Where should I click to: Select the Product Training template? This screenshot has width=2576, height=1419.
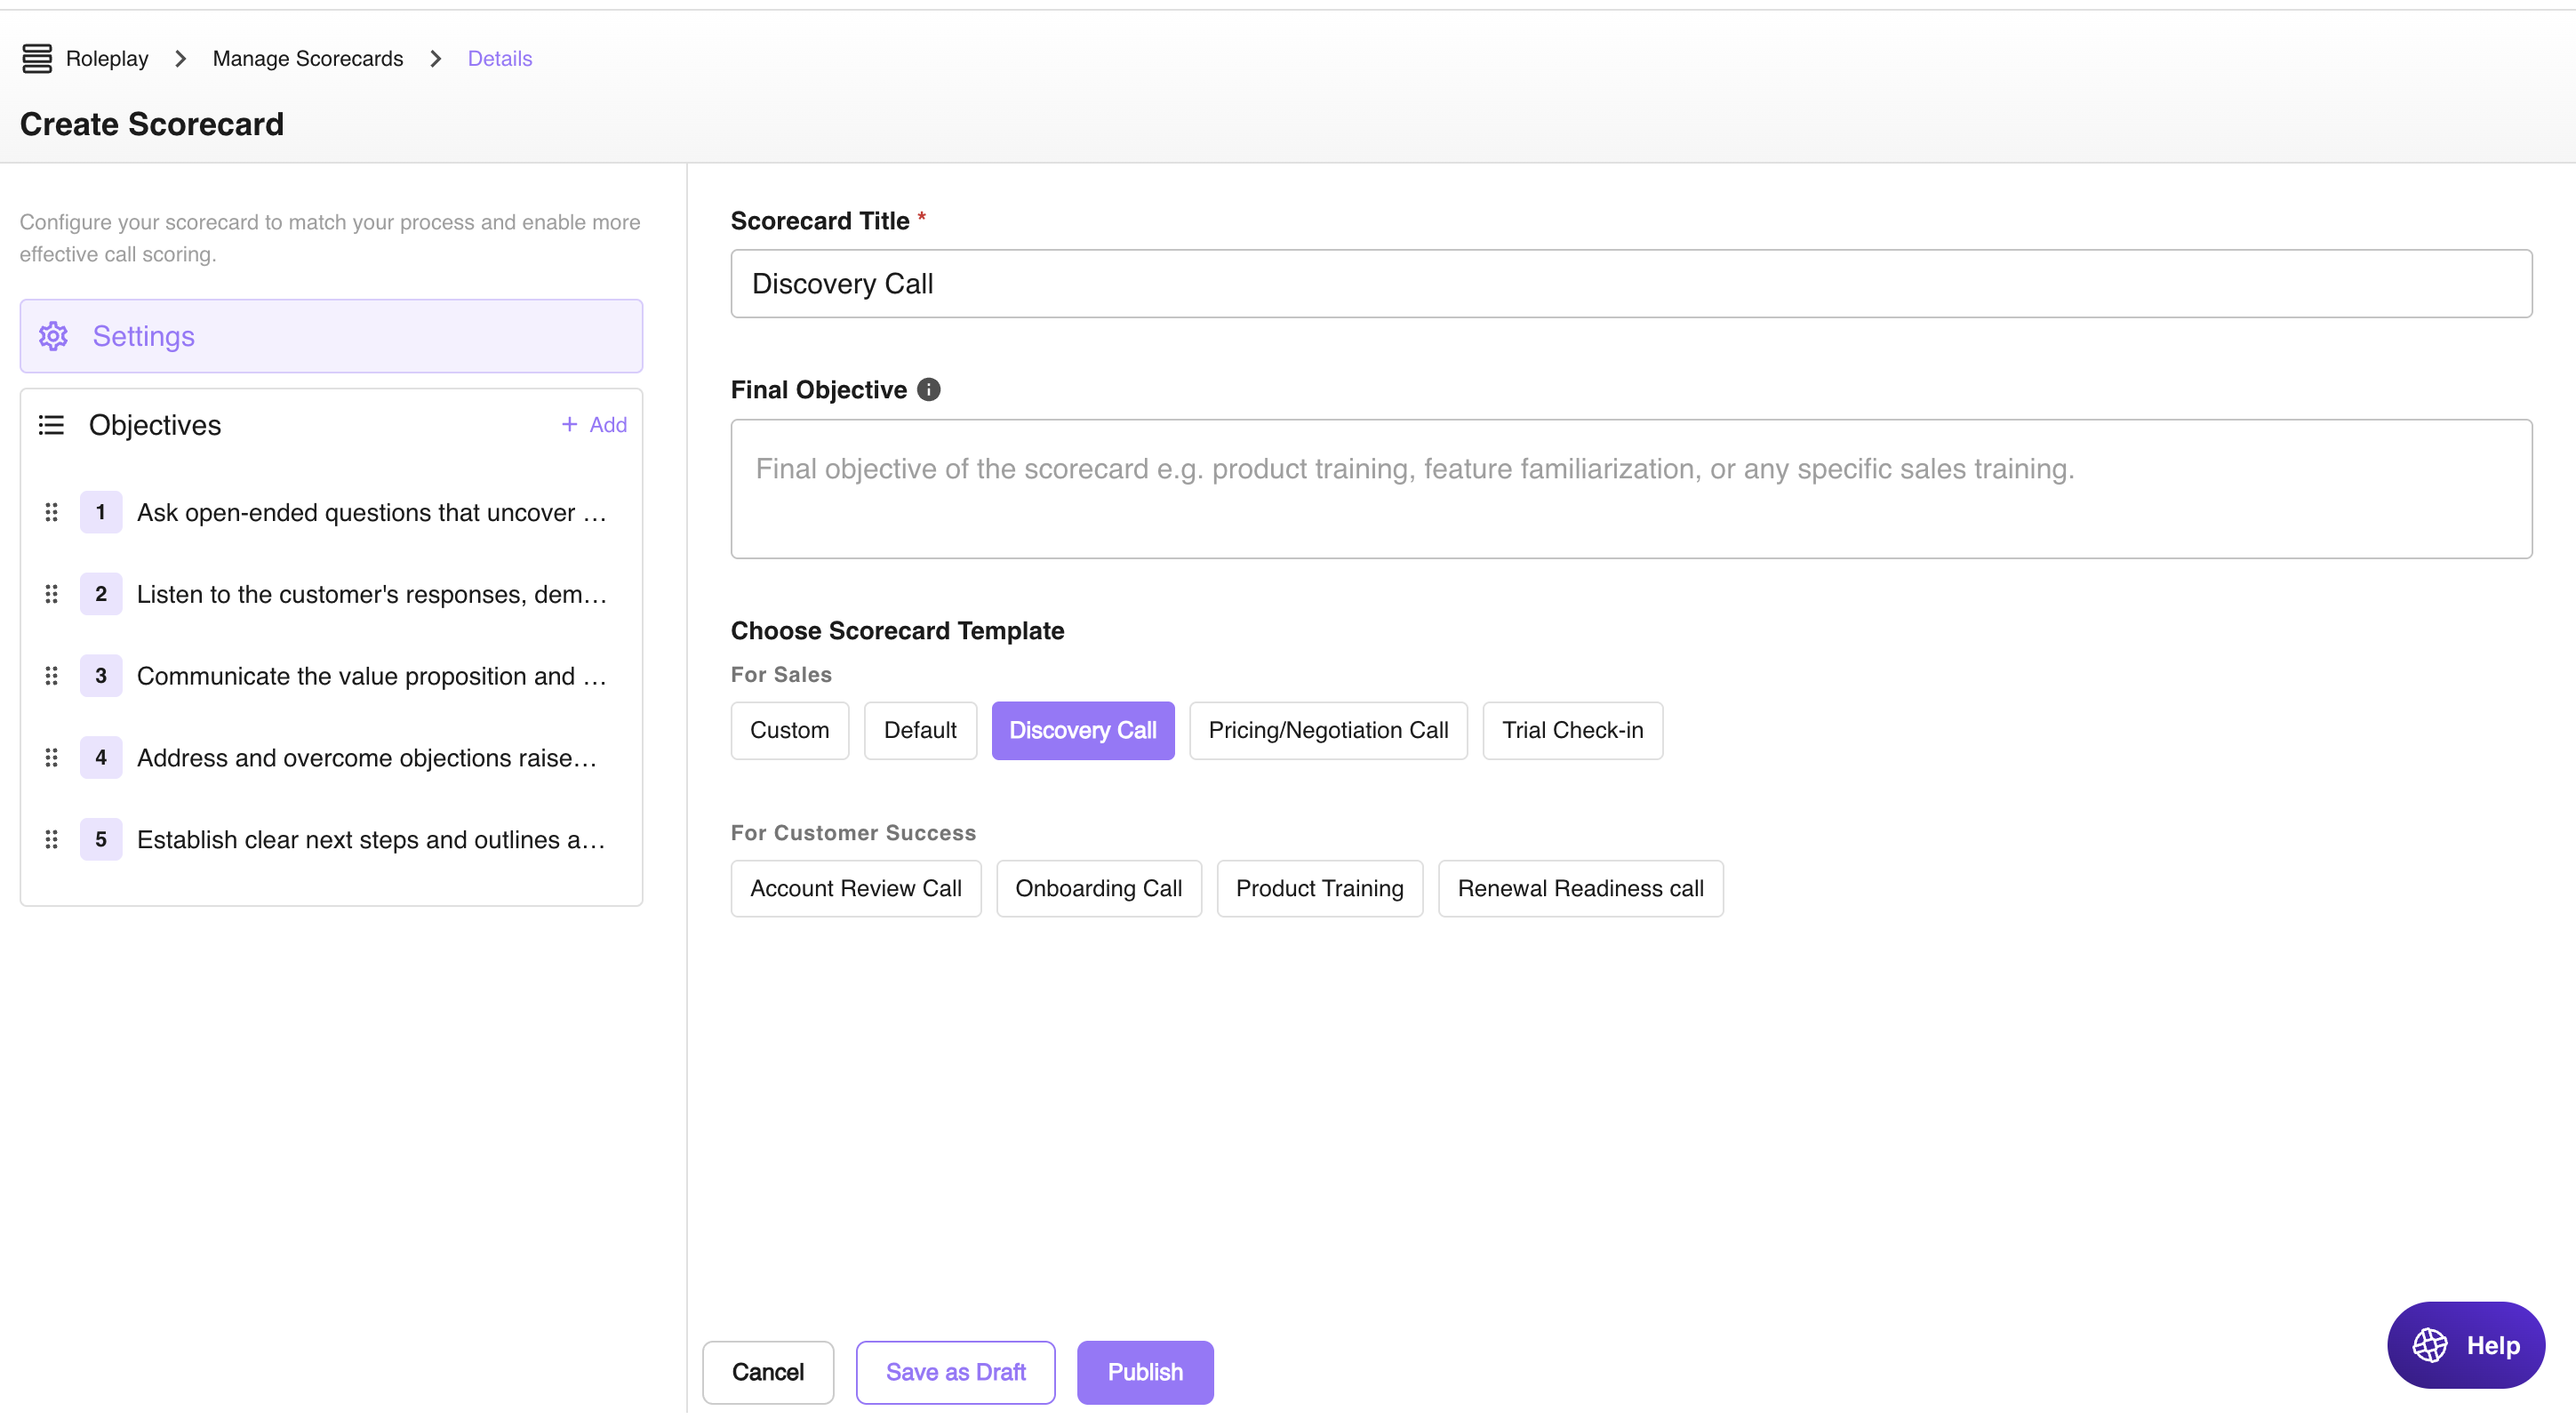[x=1319, y=888]
